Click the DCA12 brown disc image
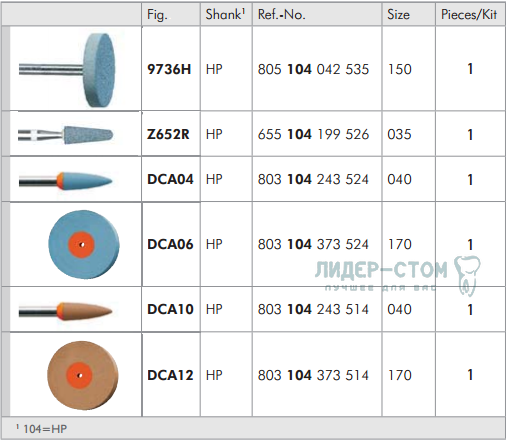Screen dimensions: 507x440 (82, 375)
